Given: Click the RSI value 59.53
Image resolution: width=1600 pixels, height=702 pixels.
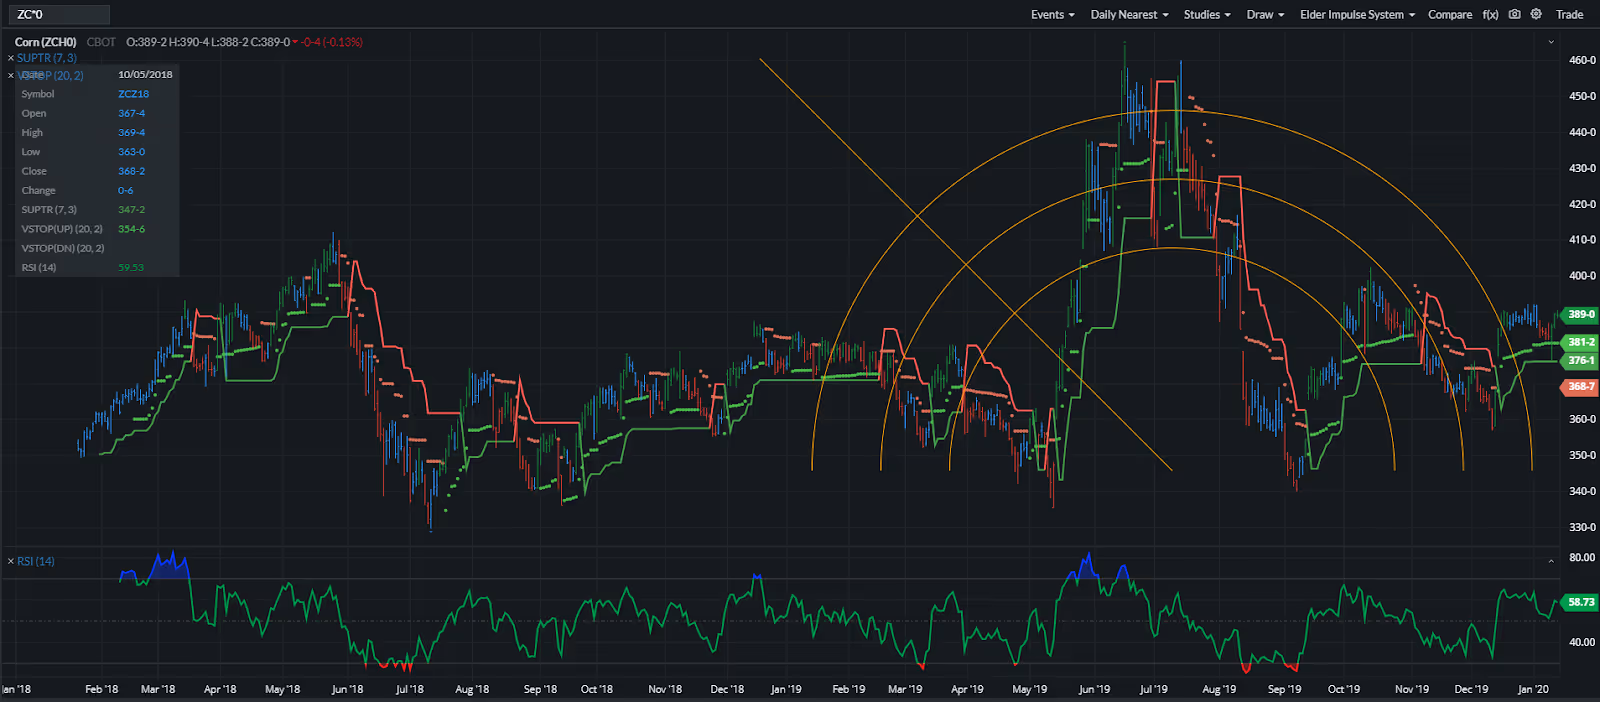Looking at the screenshot, I should [x=131, y=267].
